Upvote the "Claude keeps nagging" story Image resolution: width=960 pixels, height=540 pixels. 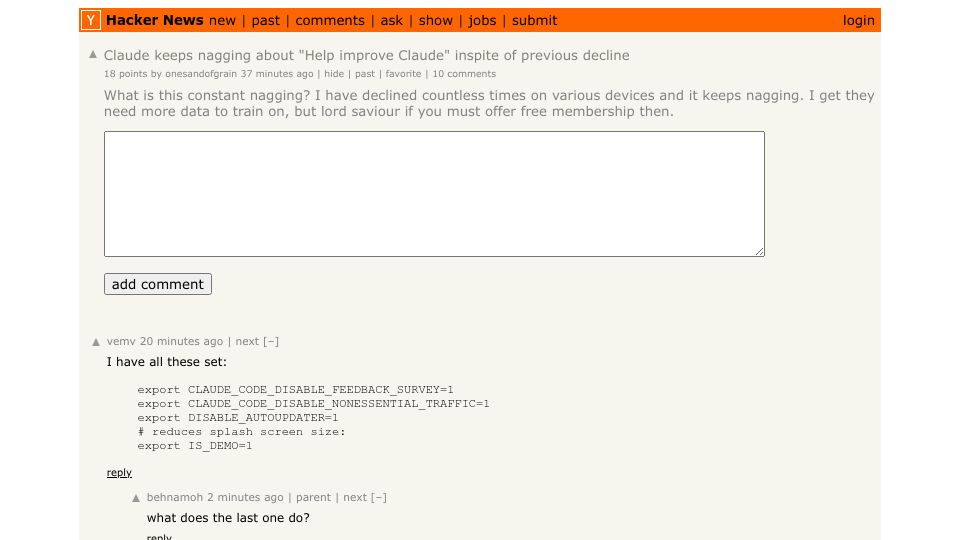(93, 54)
